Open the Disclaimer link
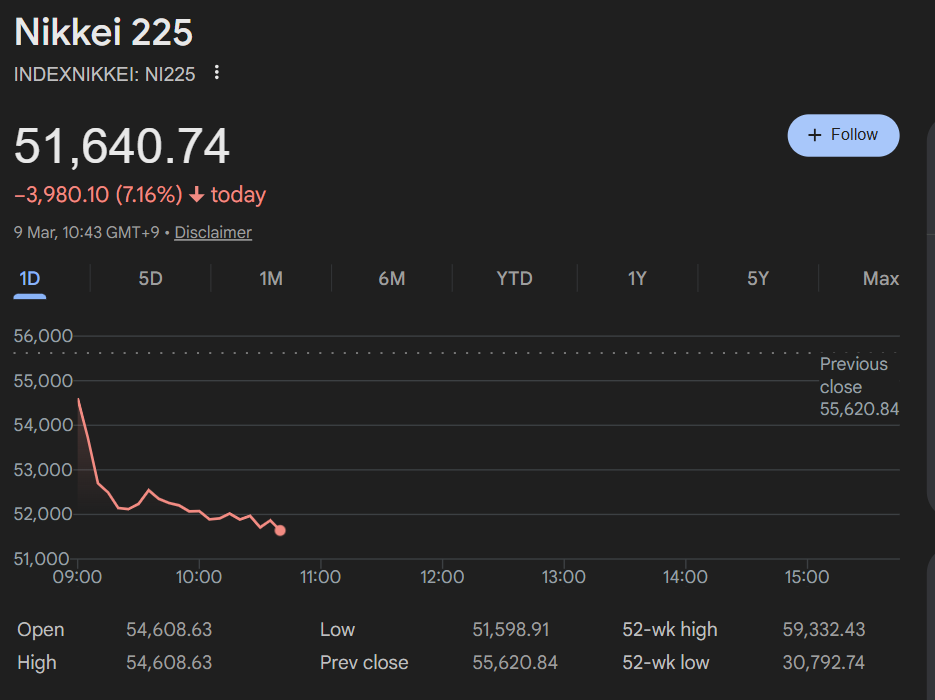935x700 pixels. [x=213, y=233]
